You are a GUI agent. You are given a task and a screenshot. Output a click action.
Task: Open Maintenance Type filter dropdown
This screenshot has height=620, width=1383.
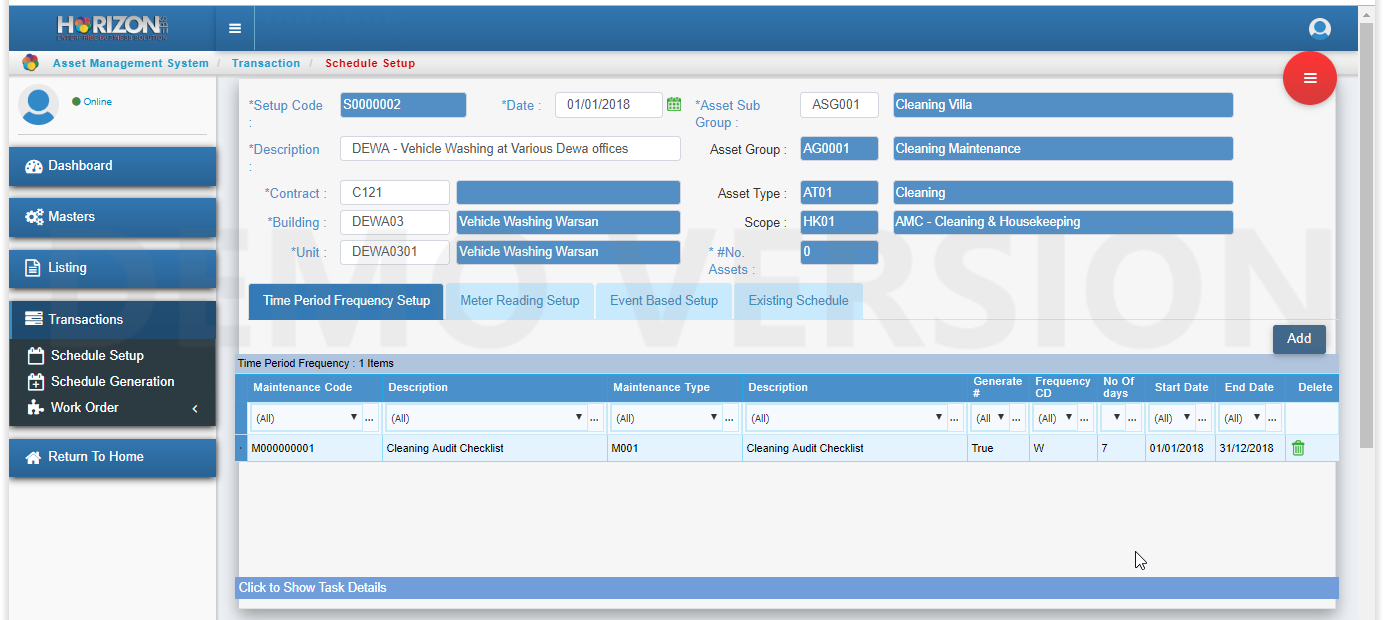click(x=714, y=418)
